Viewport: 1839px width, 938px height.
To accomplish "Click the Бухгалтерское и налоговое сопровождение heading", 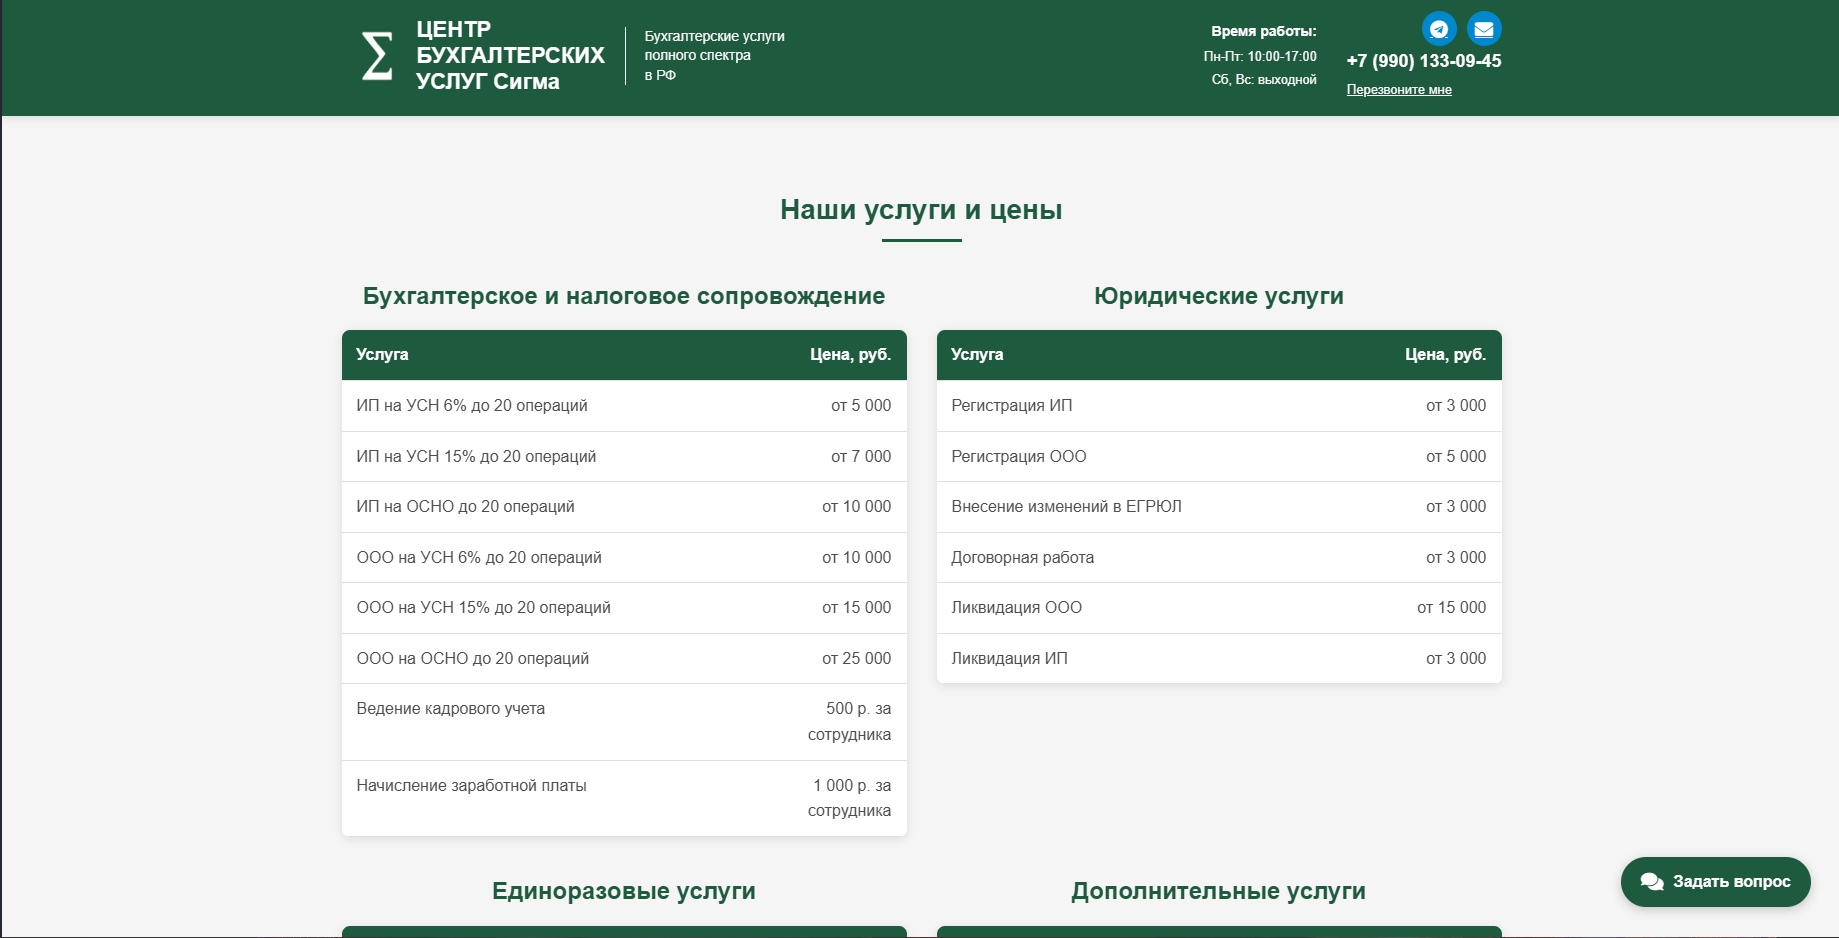I will [x=624, y=296].
